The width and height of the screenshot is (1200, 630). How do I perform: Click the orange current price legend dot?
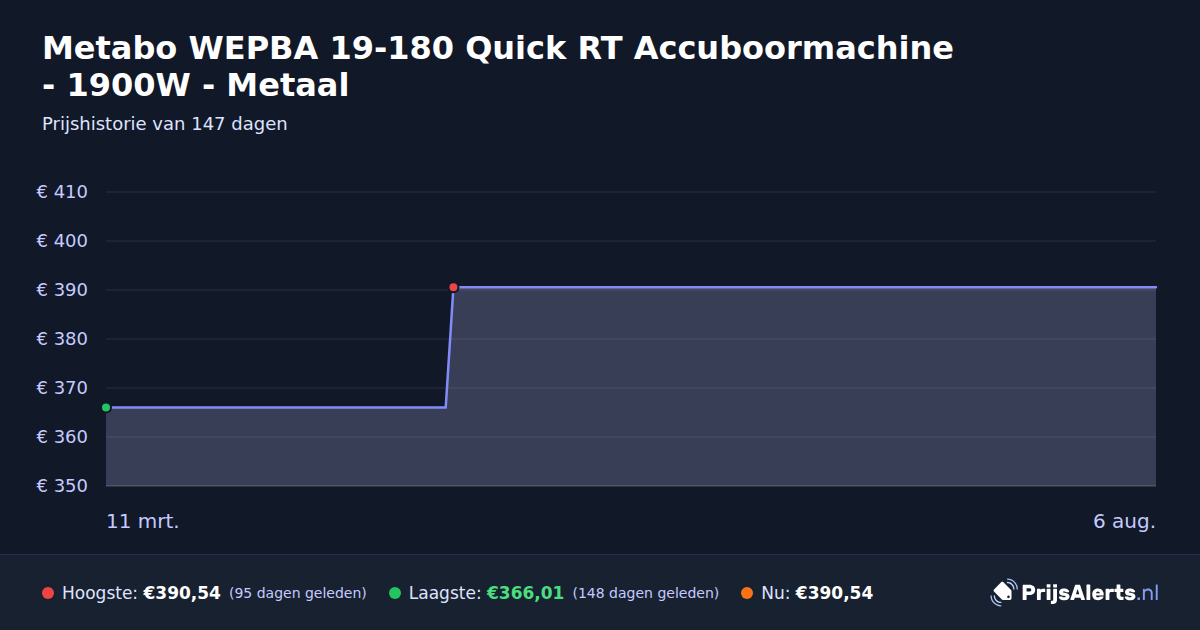click(747, 593)
